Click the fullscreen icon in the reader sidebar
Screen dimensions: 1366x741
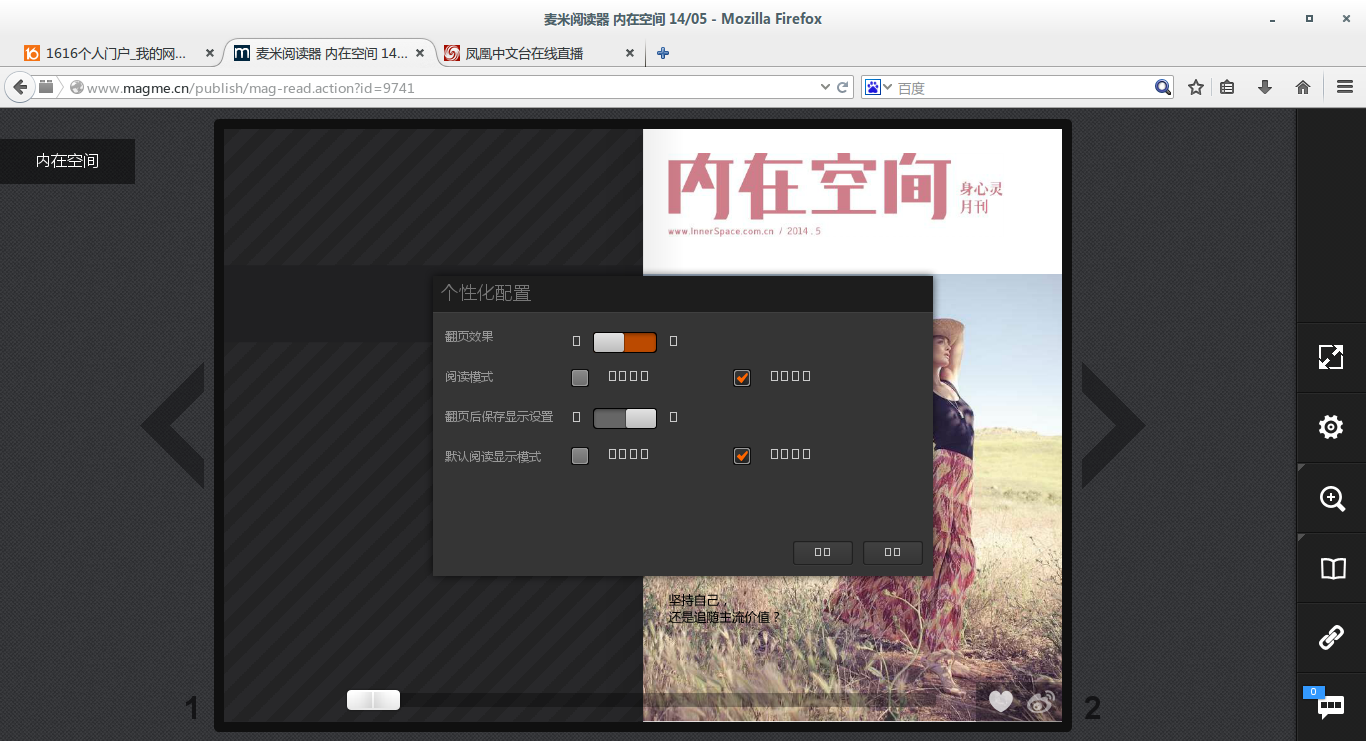pos(1331,357)
